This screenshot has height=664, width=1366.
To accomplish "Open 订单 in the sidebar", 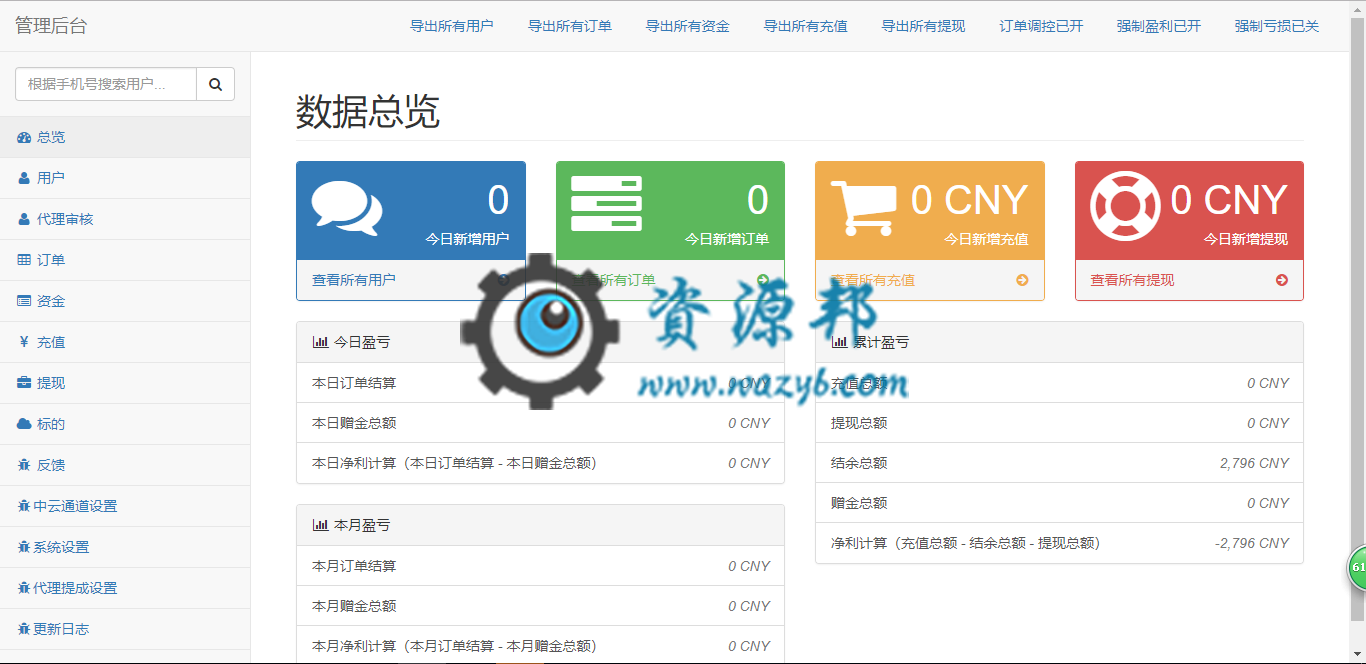I will pos(125,260).
